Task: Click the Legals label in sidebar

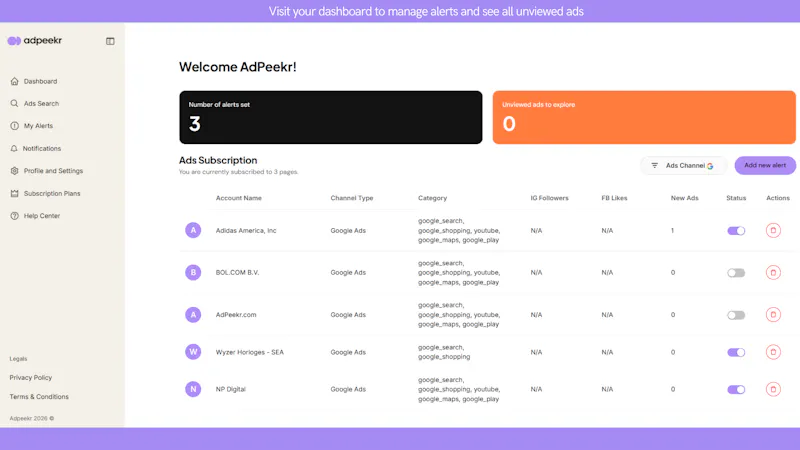Action: (18, 359)
